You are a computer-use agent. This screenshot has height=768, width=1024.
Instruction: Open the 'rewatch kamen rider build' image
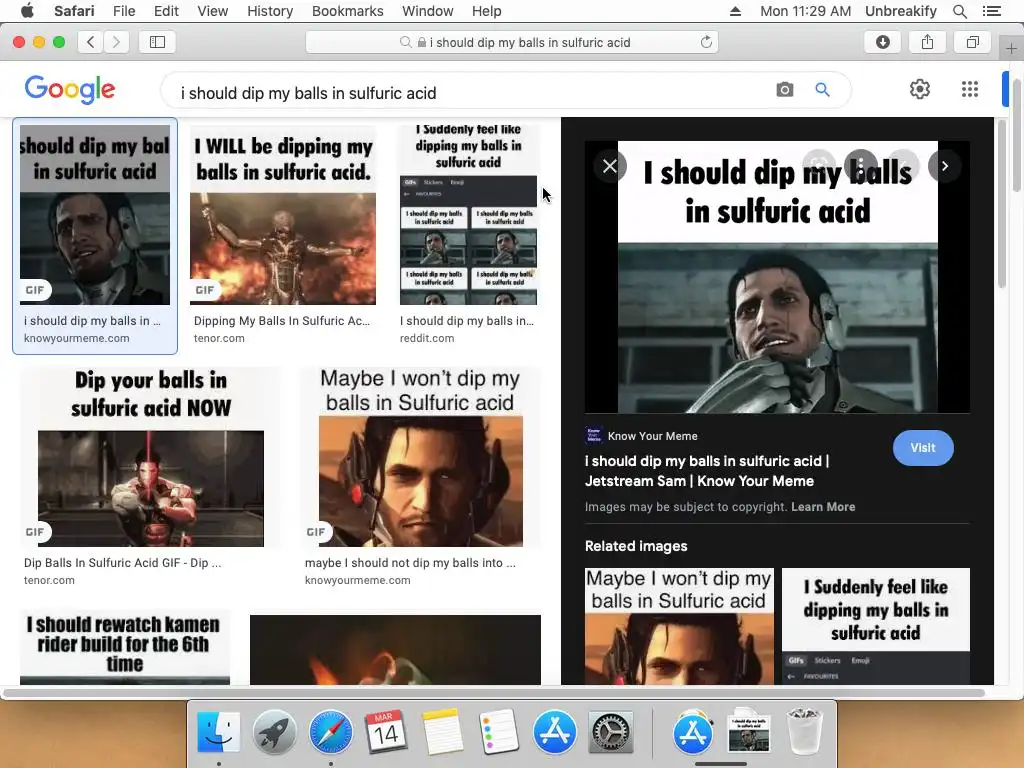pos(125,647)
